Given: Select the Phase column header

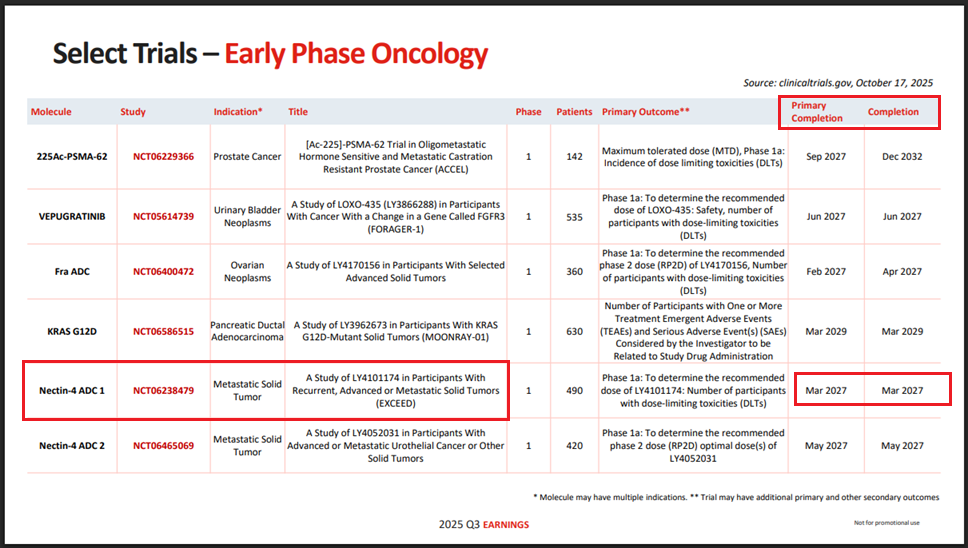Looking at the screenshot, I should click(527, 112).
